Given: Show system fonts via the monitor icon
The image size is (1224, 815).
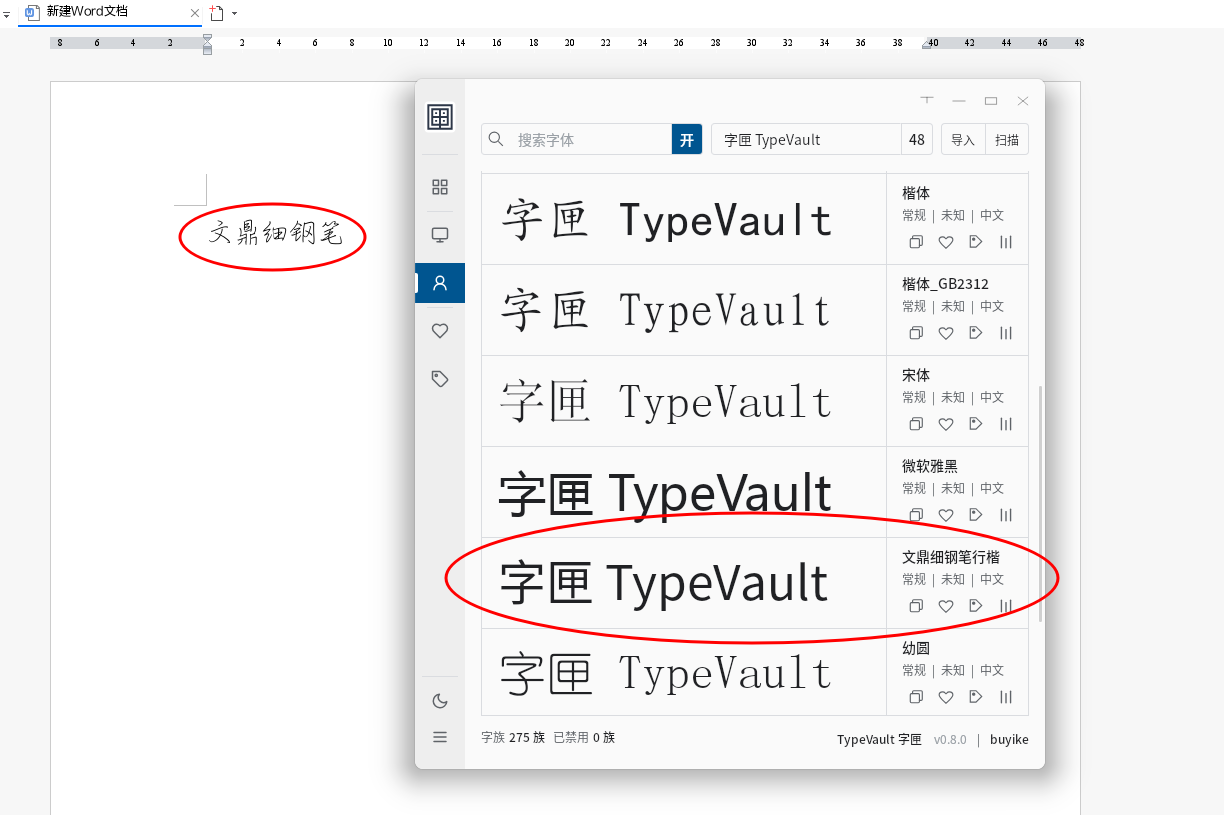Looking at the screenshot, I should point(440,235).
